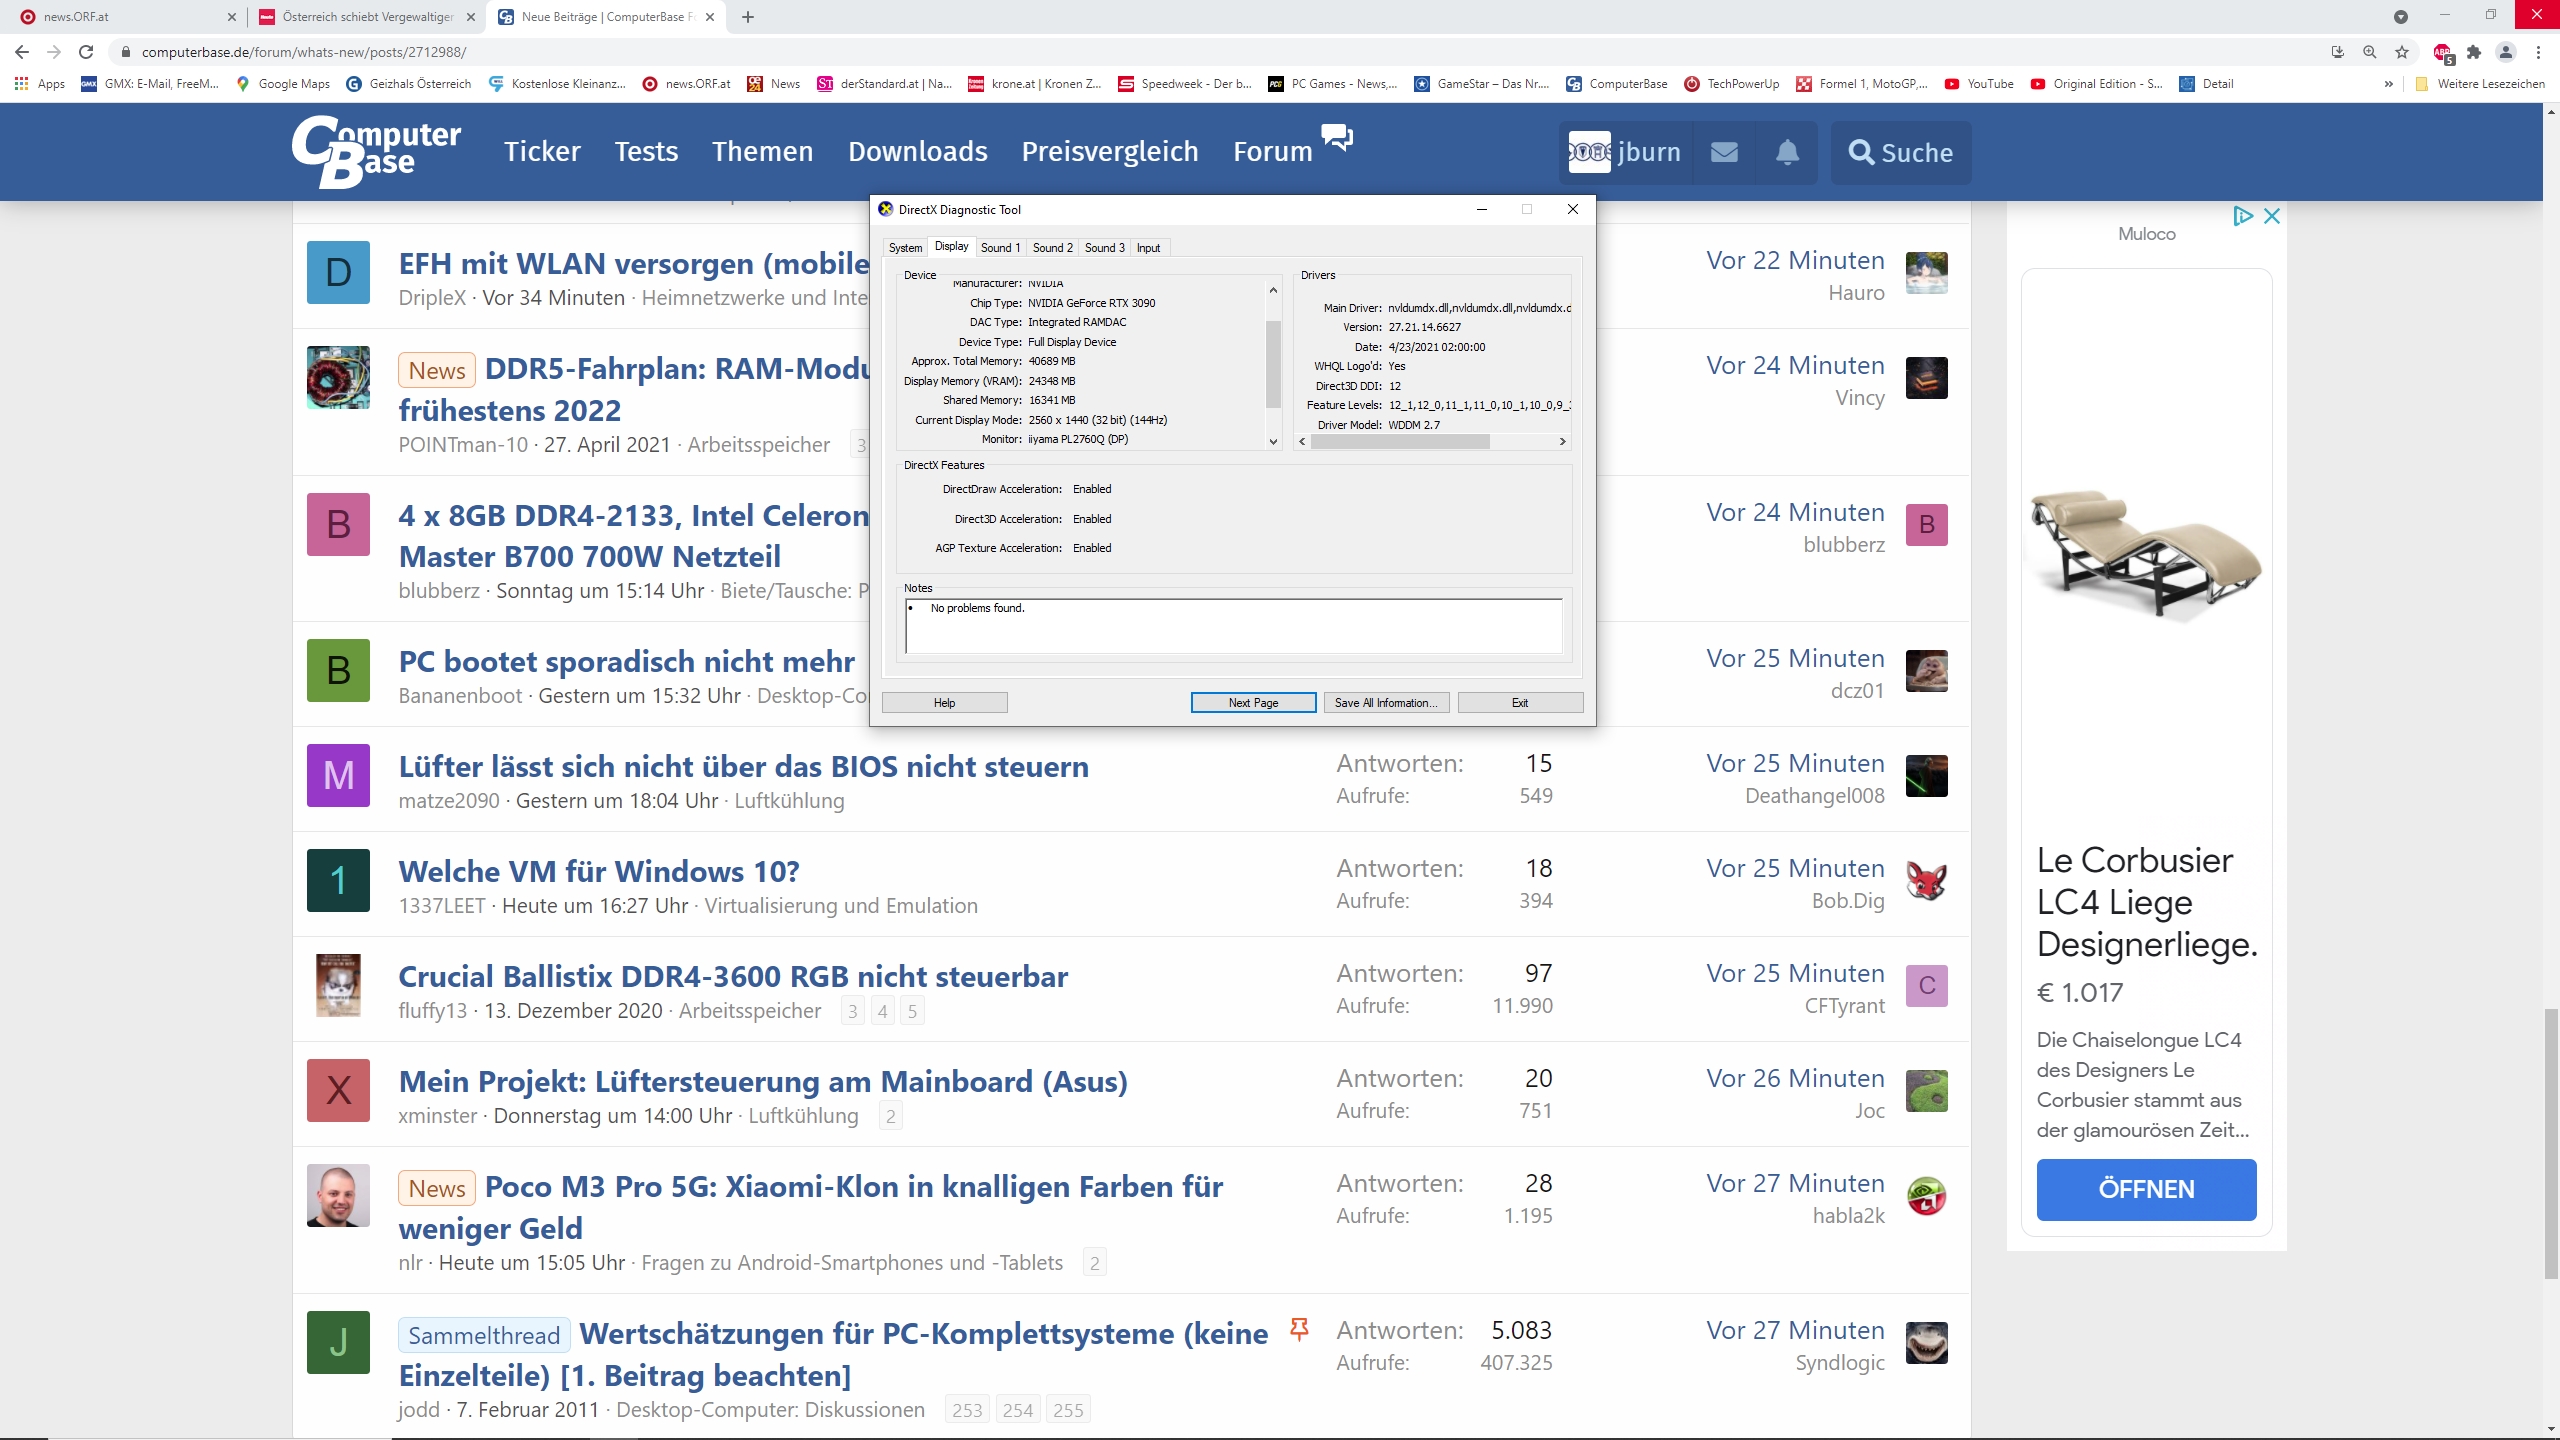Screen dimensions: 2560x1440
Task: Click the Le Corbusier lounge chair image
Action: pyautogui.click(x=2146, y=555)
